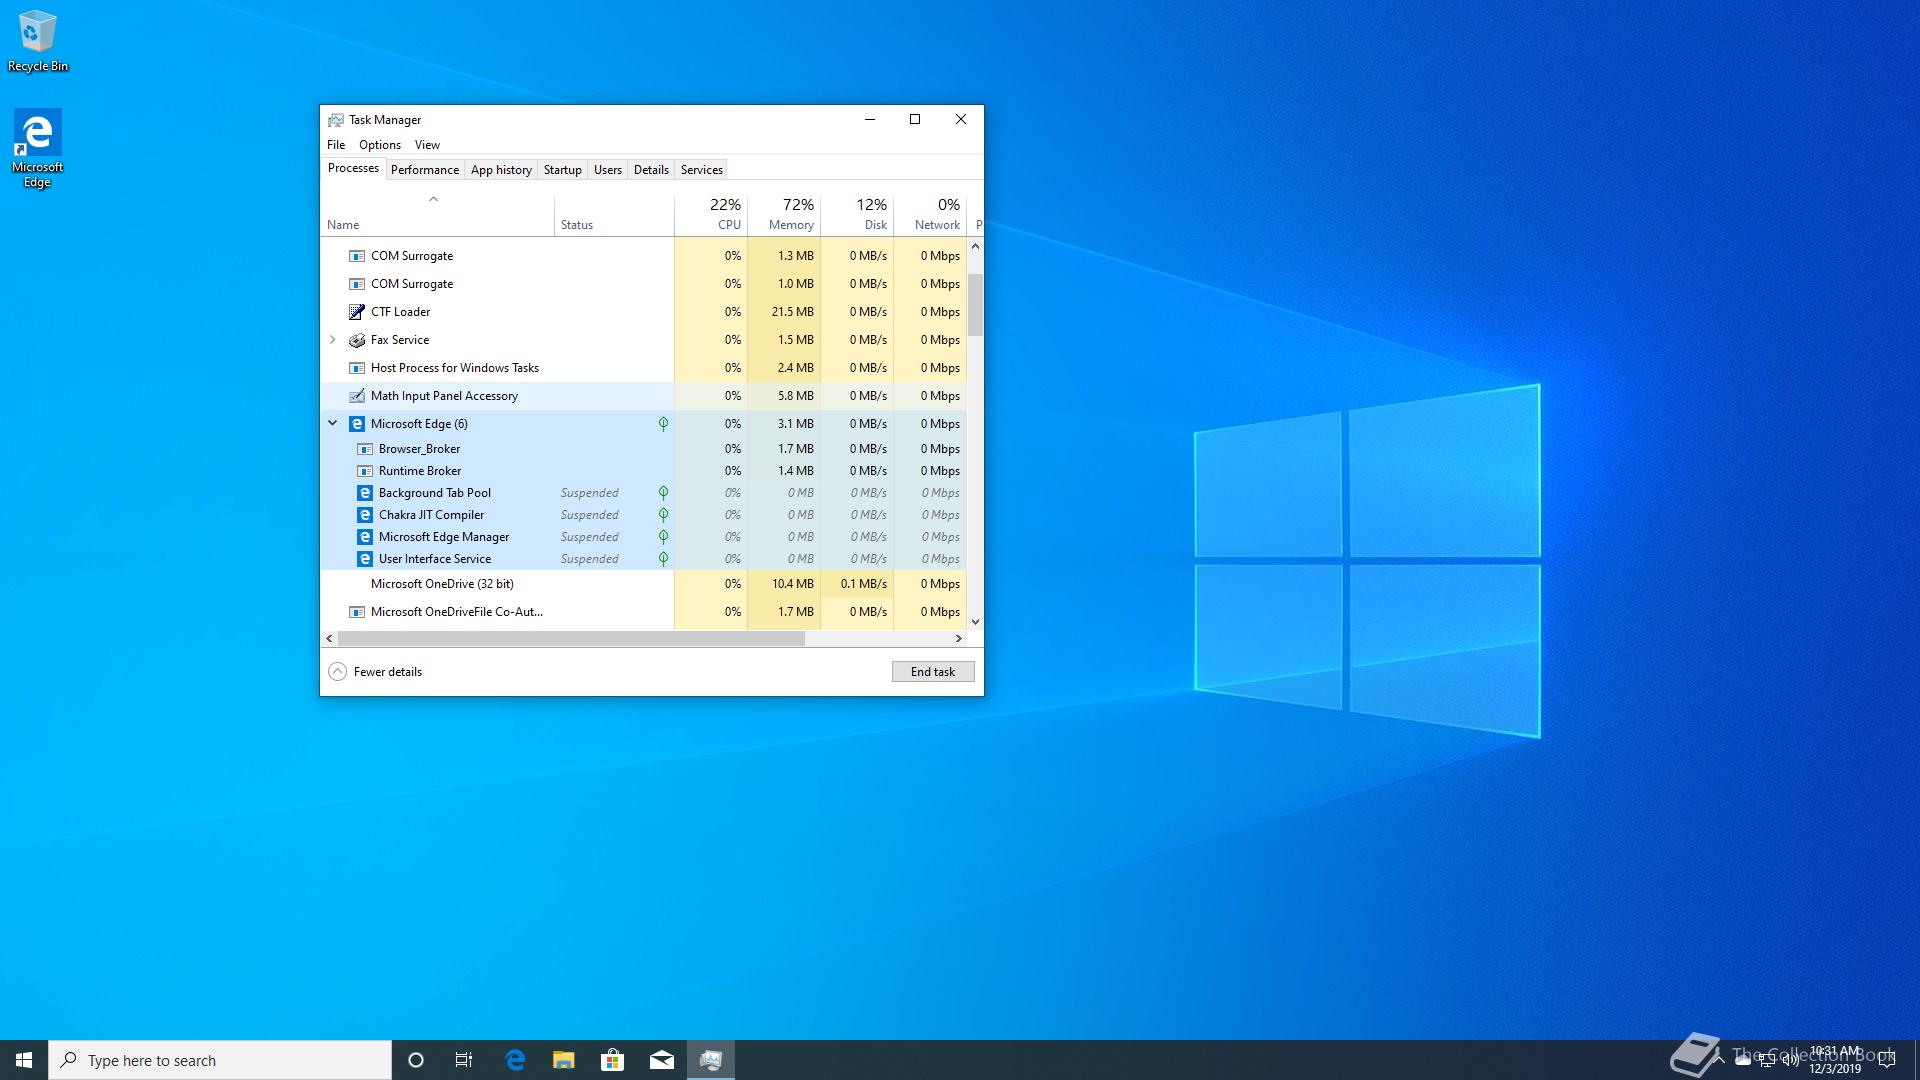Viewport: 1920px width, 1080px height.
Task: Click the End task button
Action: [933, 672]
